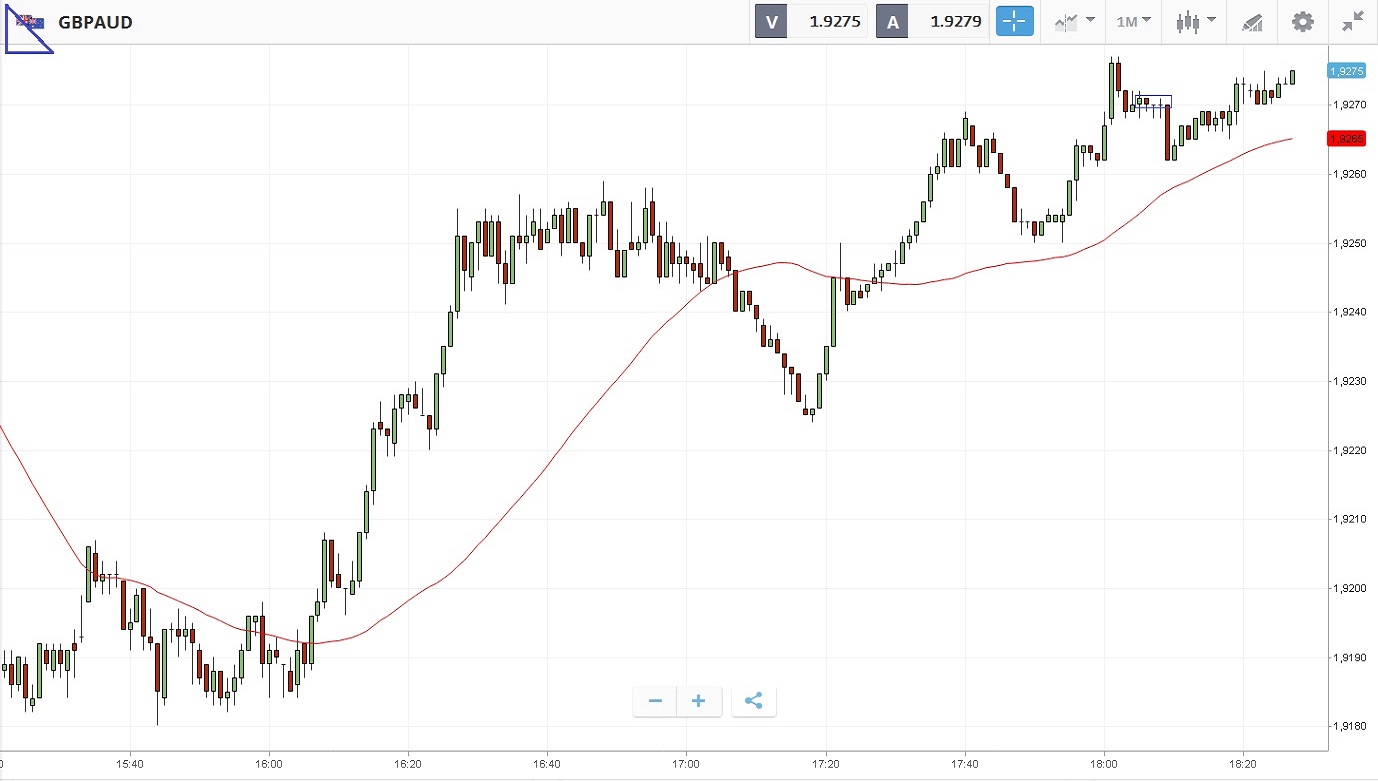Screen dimensions: 1378x781
Task: Click the buy price 1.9279 field
Action: click(x=955, y=21)
